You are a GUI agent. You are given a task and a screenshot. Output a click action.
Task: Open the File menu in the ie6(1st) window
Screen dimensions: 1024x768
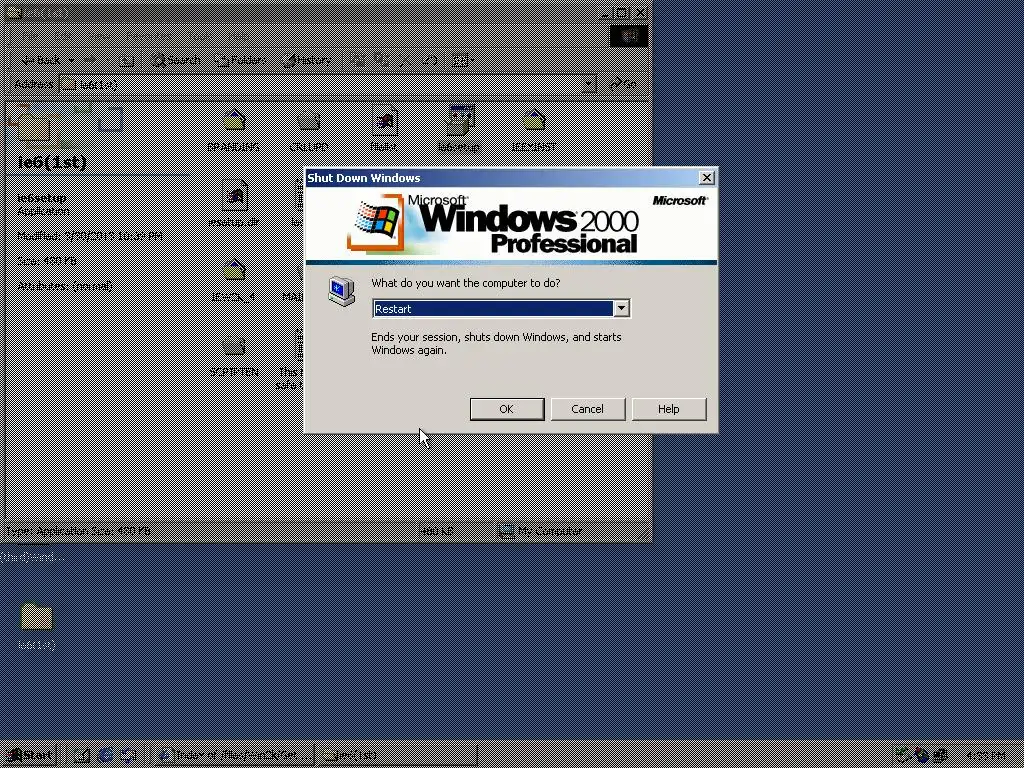coord(30,36)
